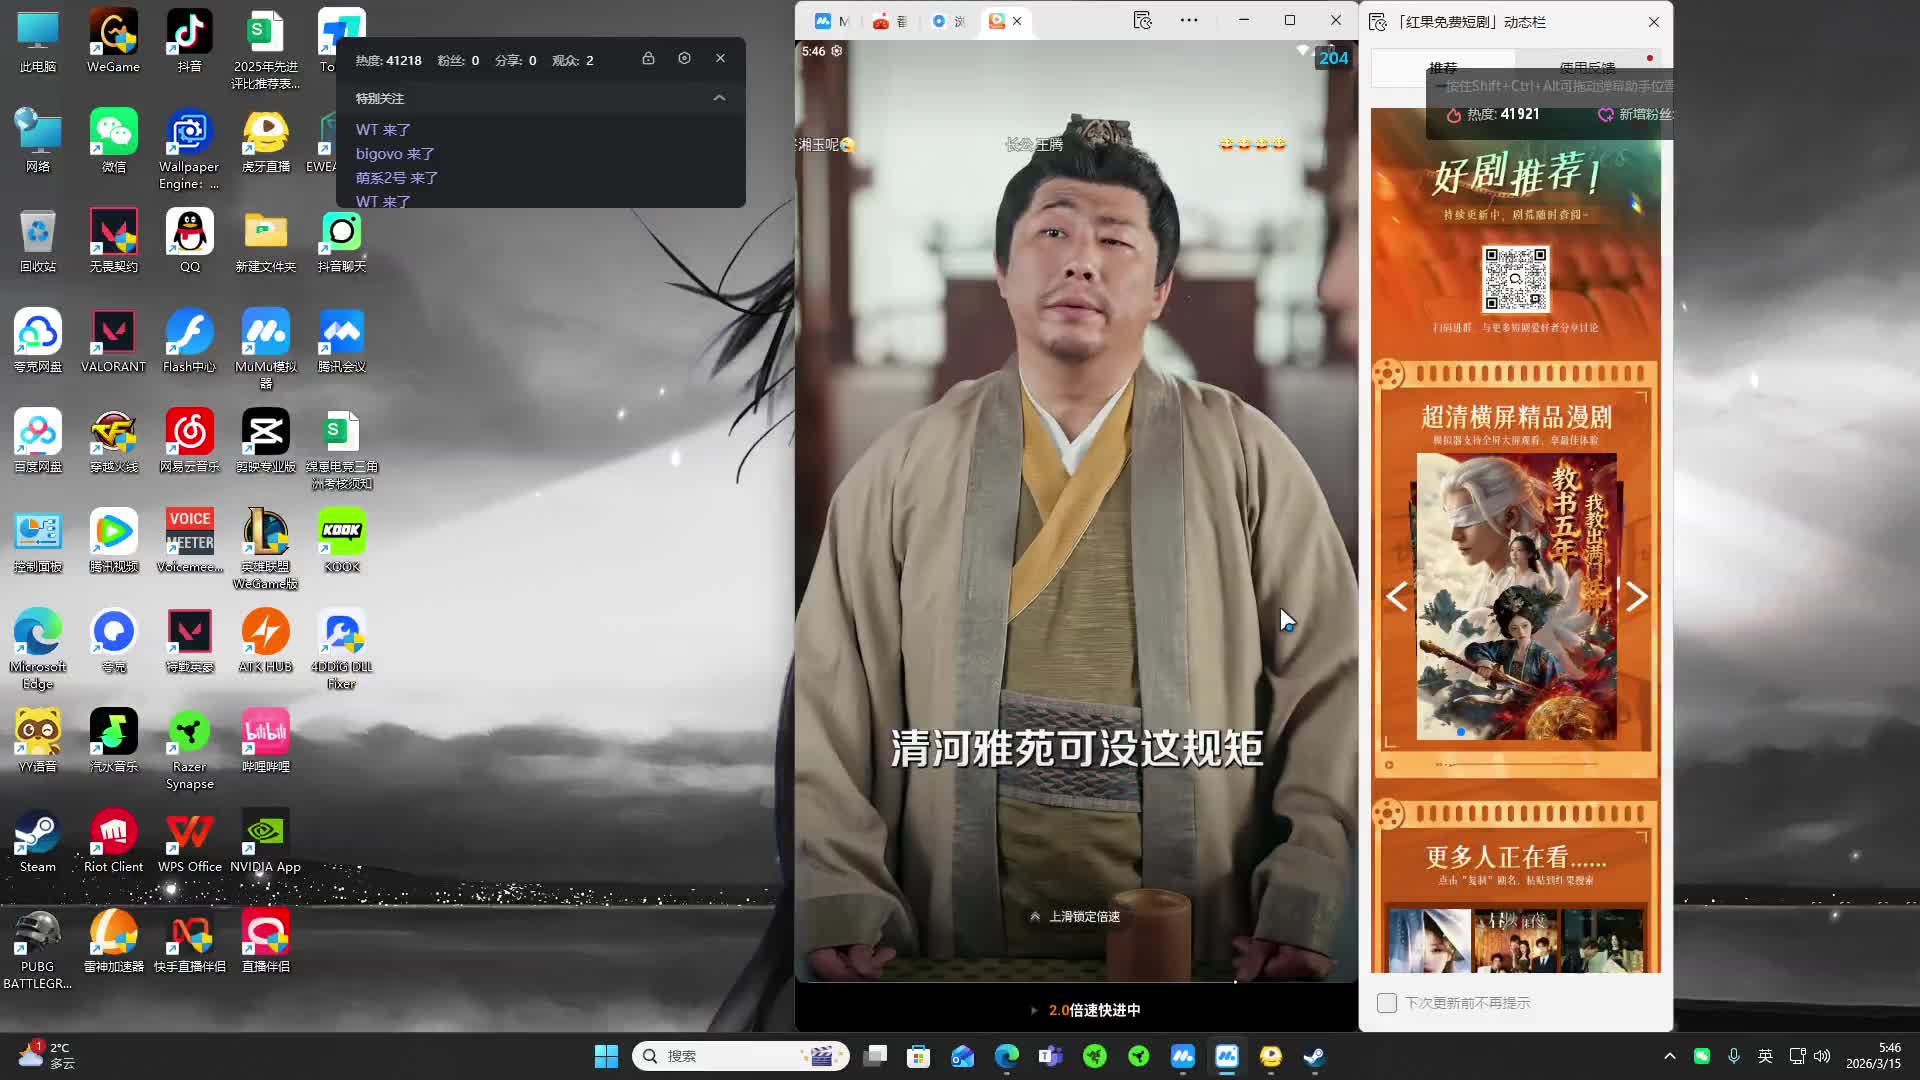Toggle the microphone in system tray
Image resolution: width=1920 pixels, height=1080 pixels.
point(1734,1056)
